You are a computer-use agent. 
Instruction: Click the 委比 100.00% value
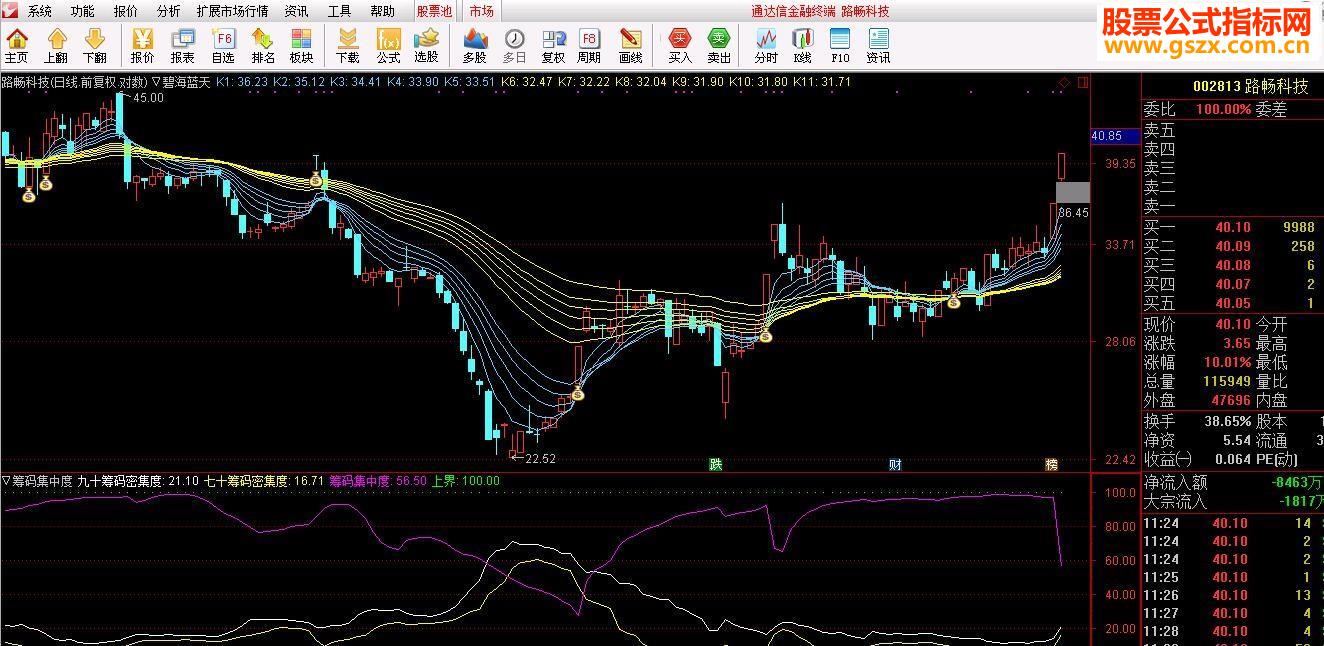pos(1223,109)
